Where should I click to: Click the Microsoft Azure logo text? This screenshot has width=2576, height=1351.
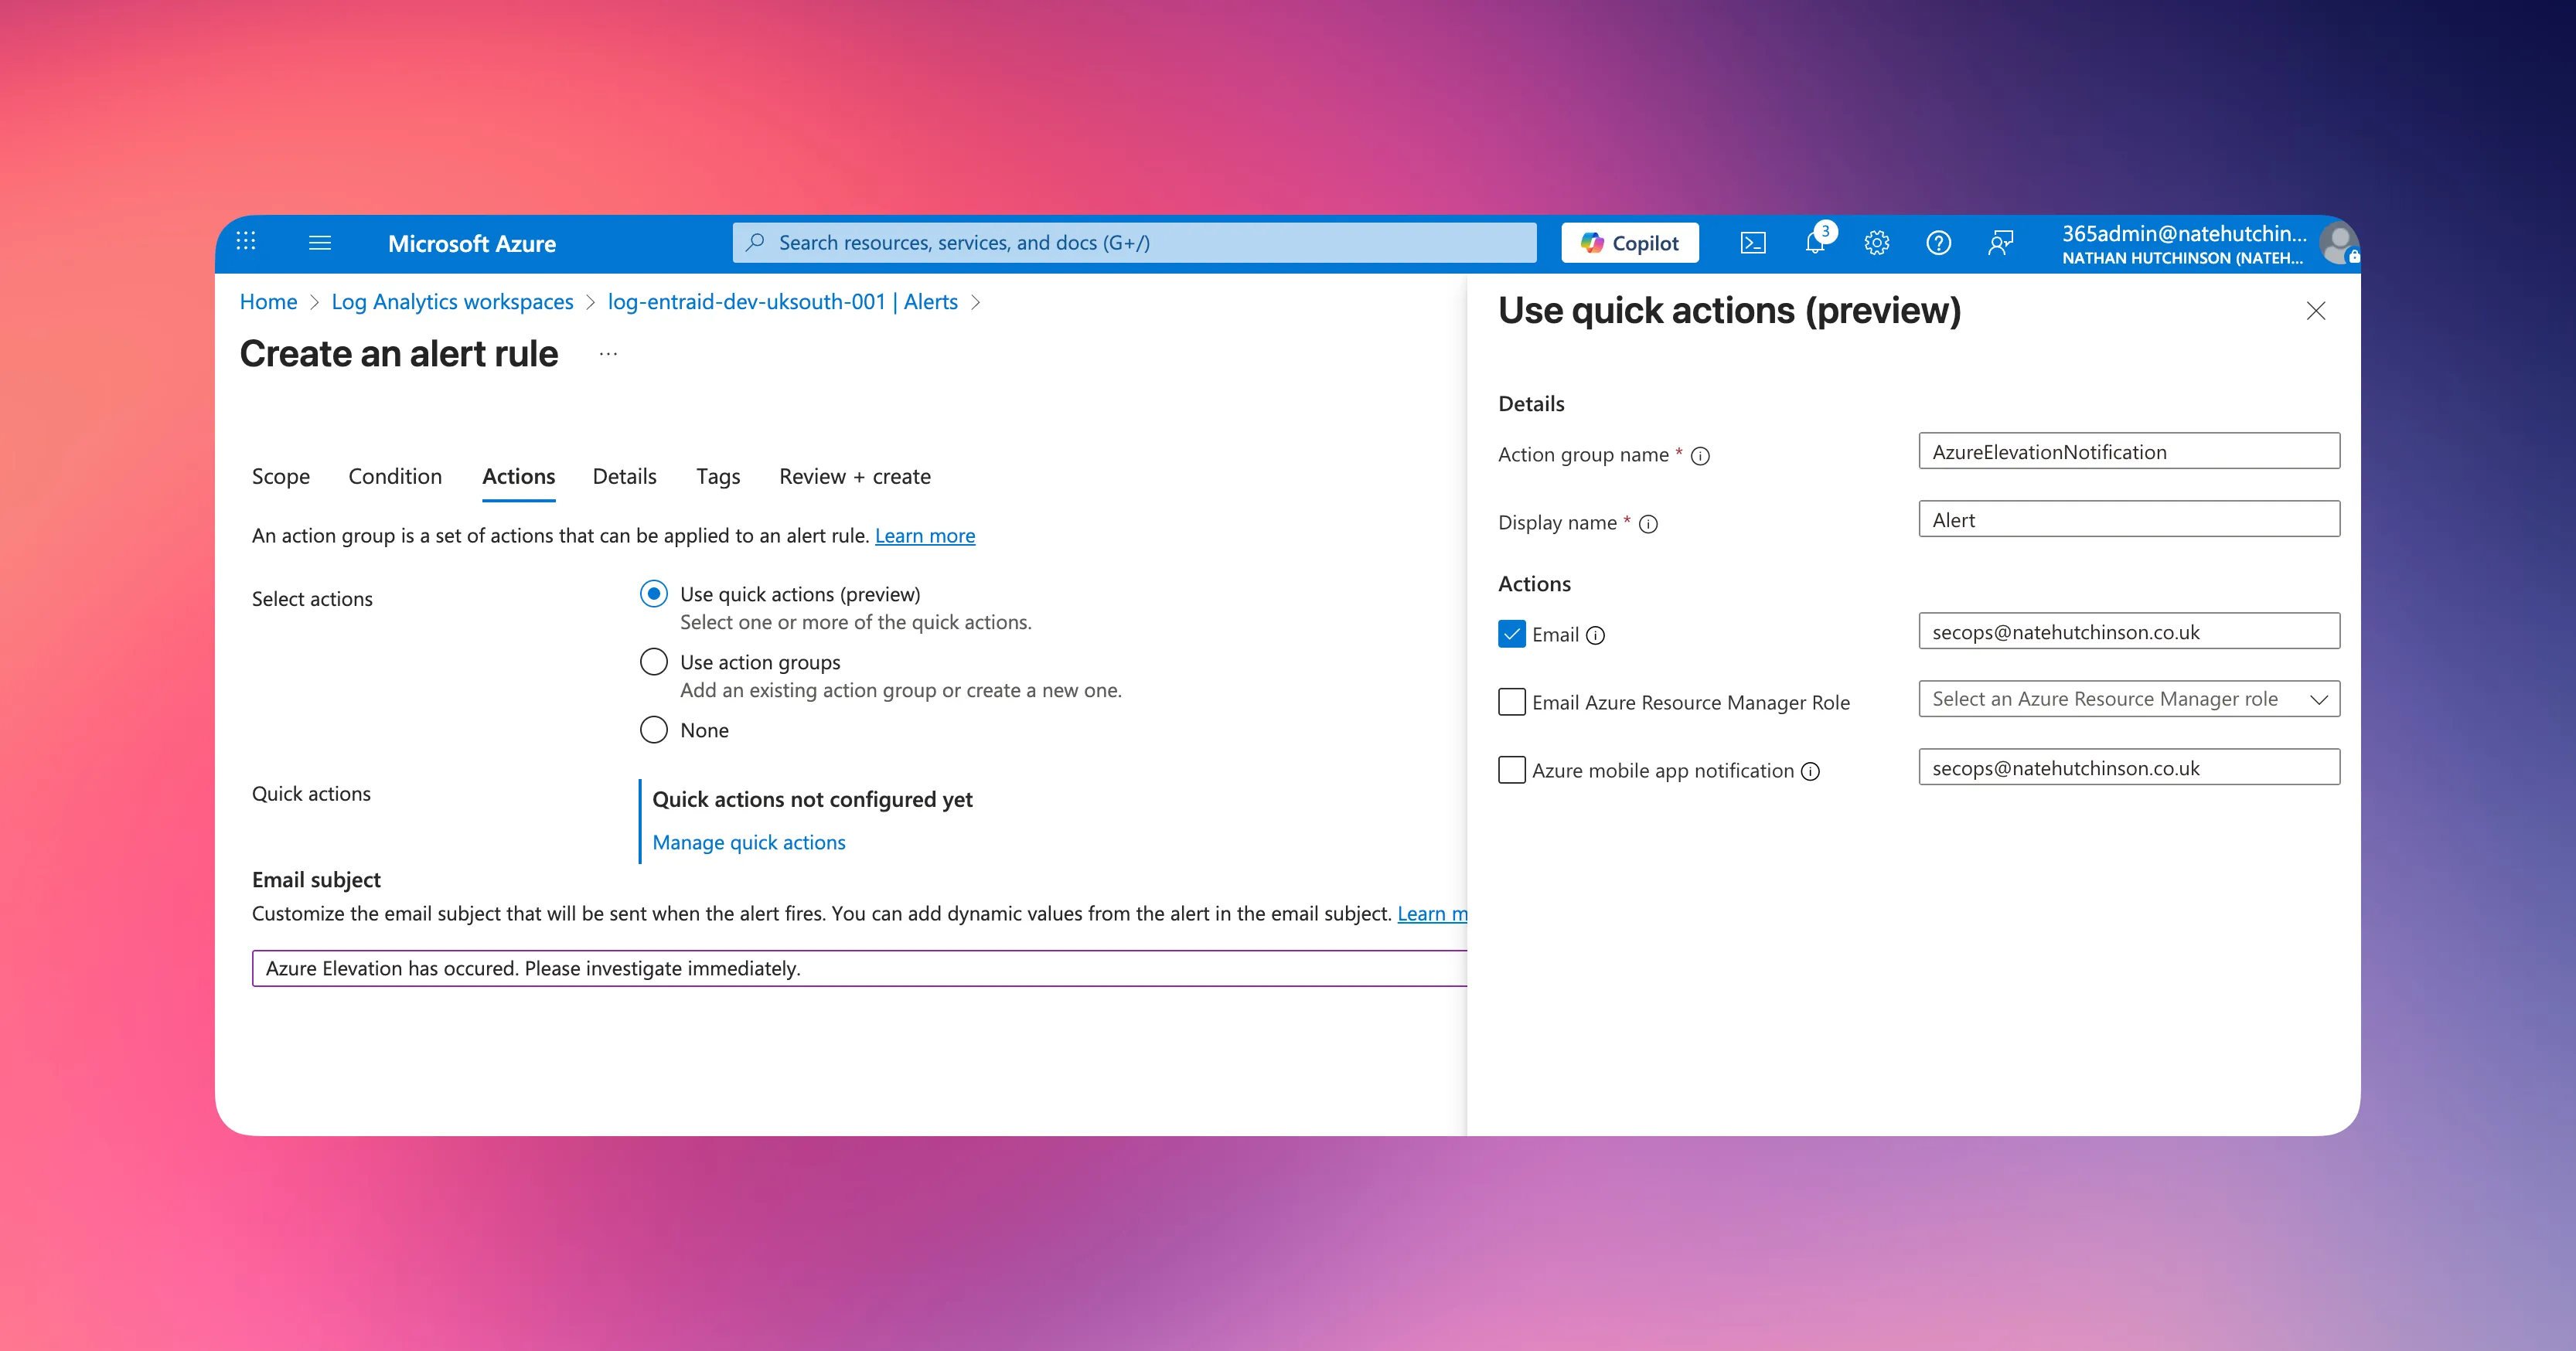click(x=472, y=244)
